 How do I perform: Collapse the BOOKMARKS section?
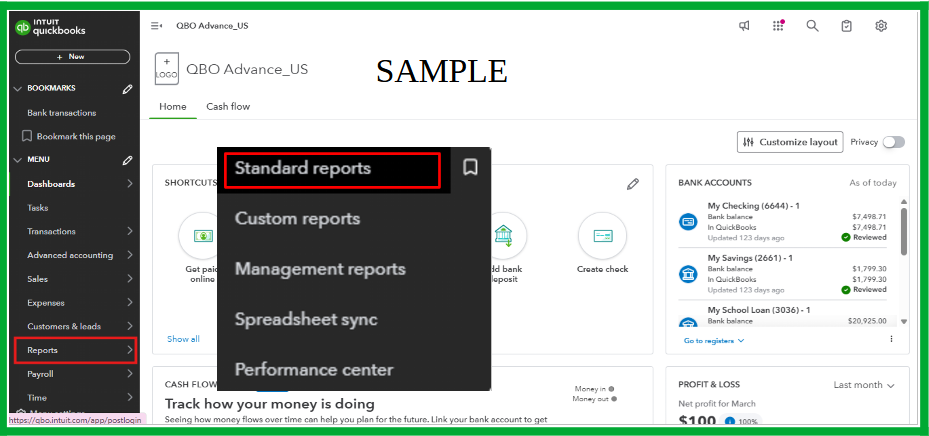18,88
